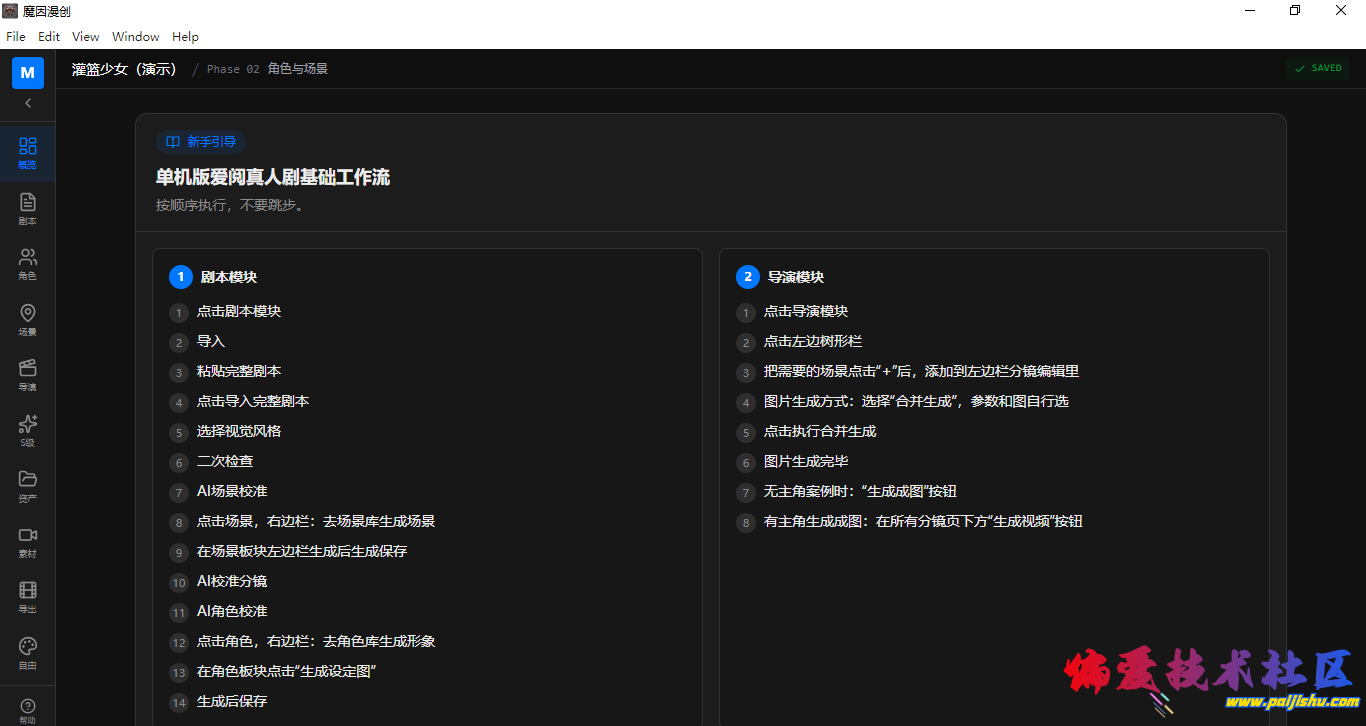Open the 概览 overview module in the sidebar

click(27, 152)
